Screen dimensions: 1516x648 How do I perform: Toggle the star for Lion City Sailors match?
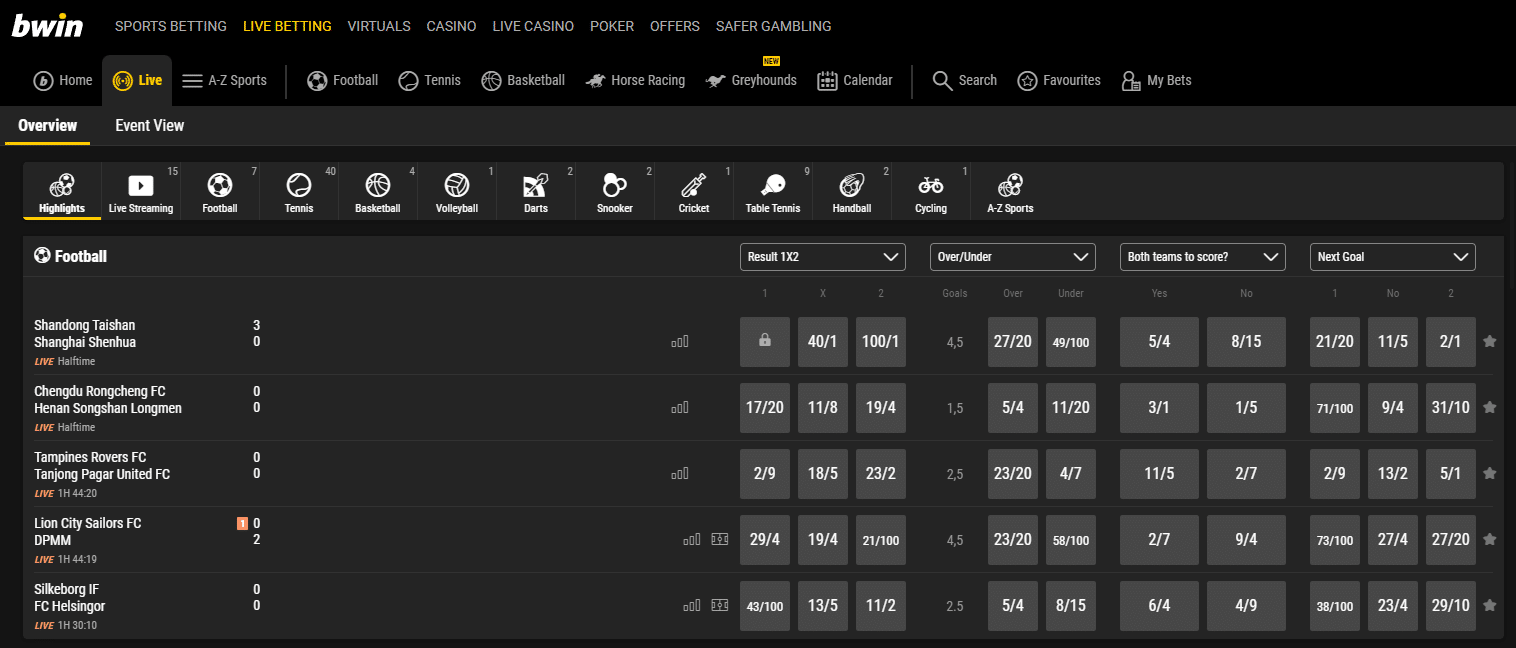pyautogui.click(x=1490, y=539)
